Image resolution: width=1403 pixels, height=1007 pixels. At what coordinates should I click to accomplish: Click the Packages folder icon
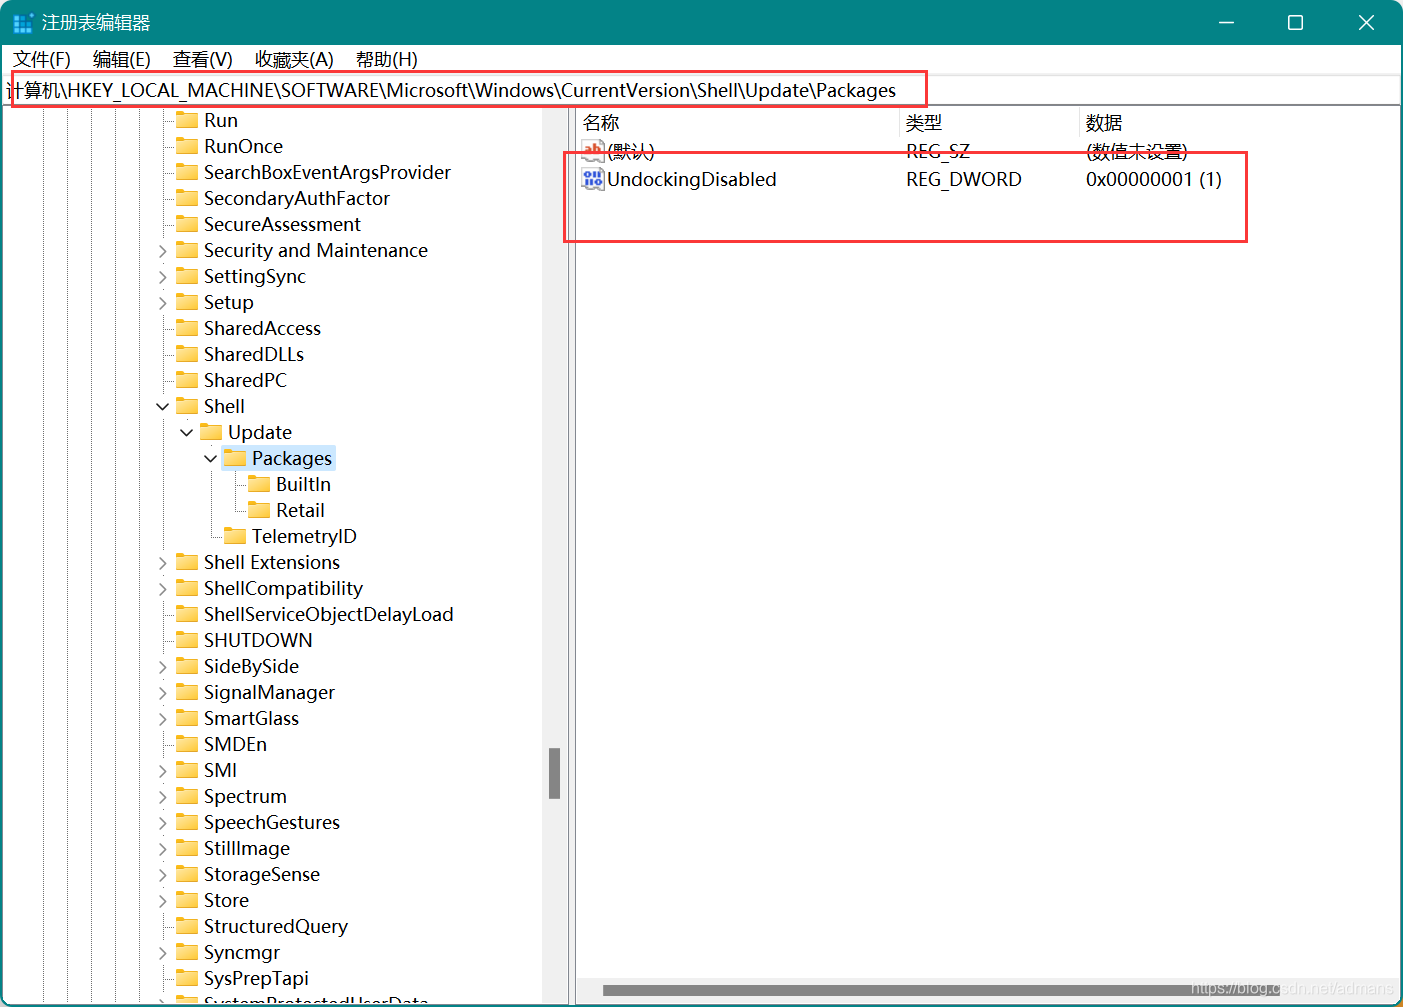[x=235, y=458]
